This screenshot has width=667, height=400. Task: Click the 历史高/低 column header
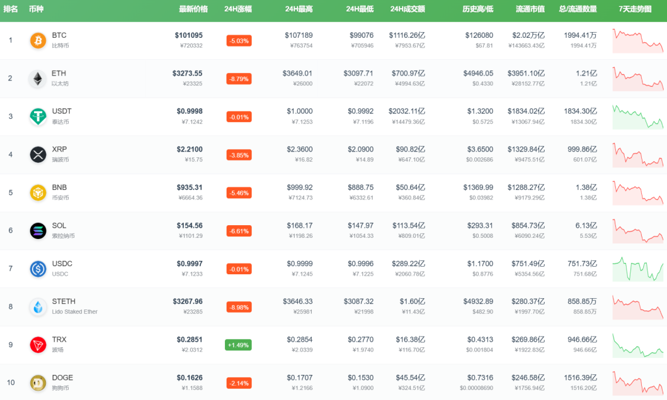pyautogui.click(x=477, y=8)
